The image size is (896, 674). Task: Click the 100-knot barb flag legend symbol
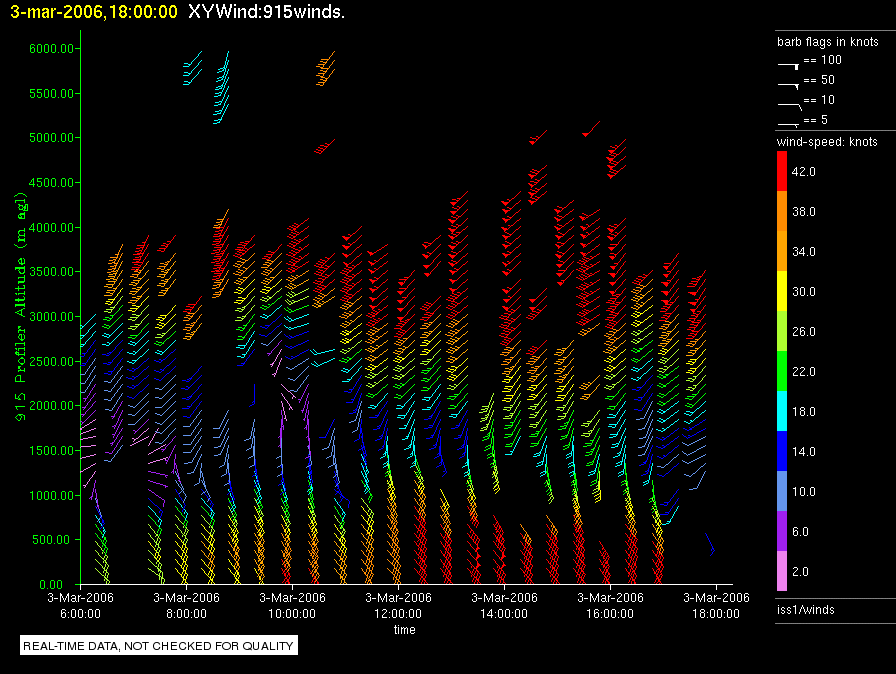(x=789, y=65)
